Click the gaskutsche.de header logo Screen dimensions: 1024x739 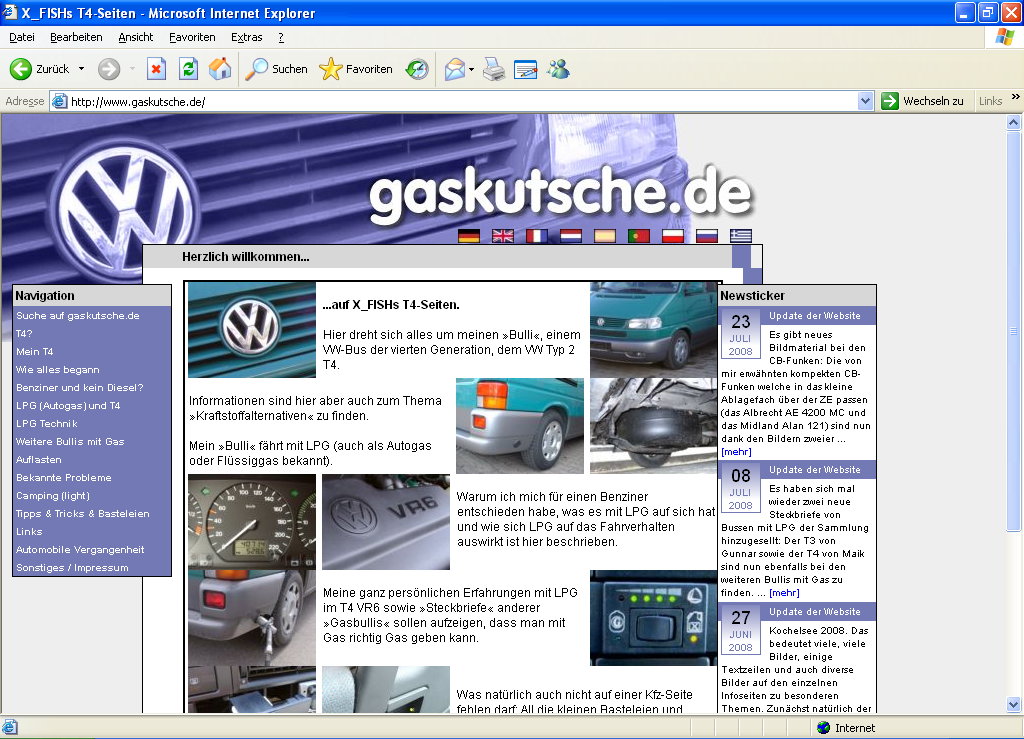point(561,193)
